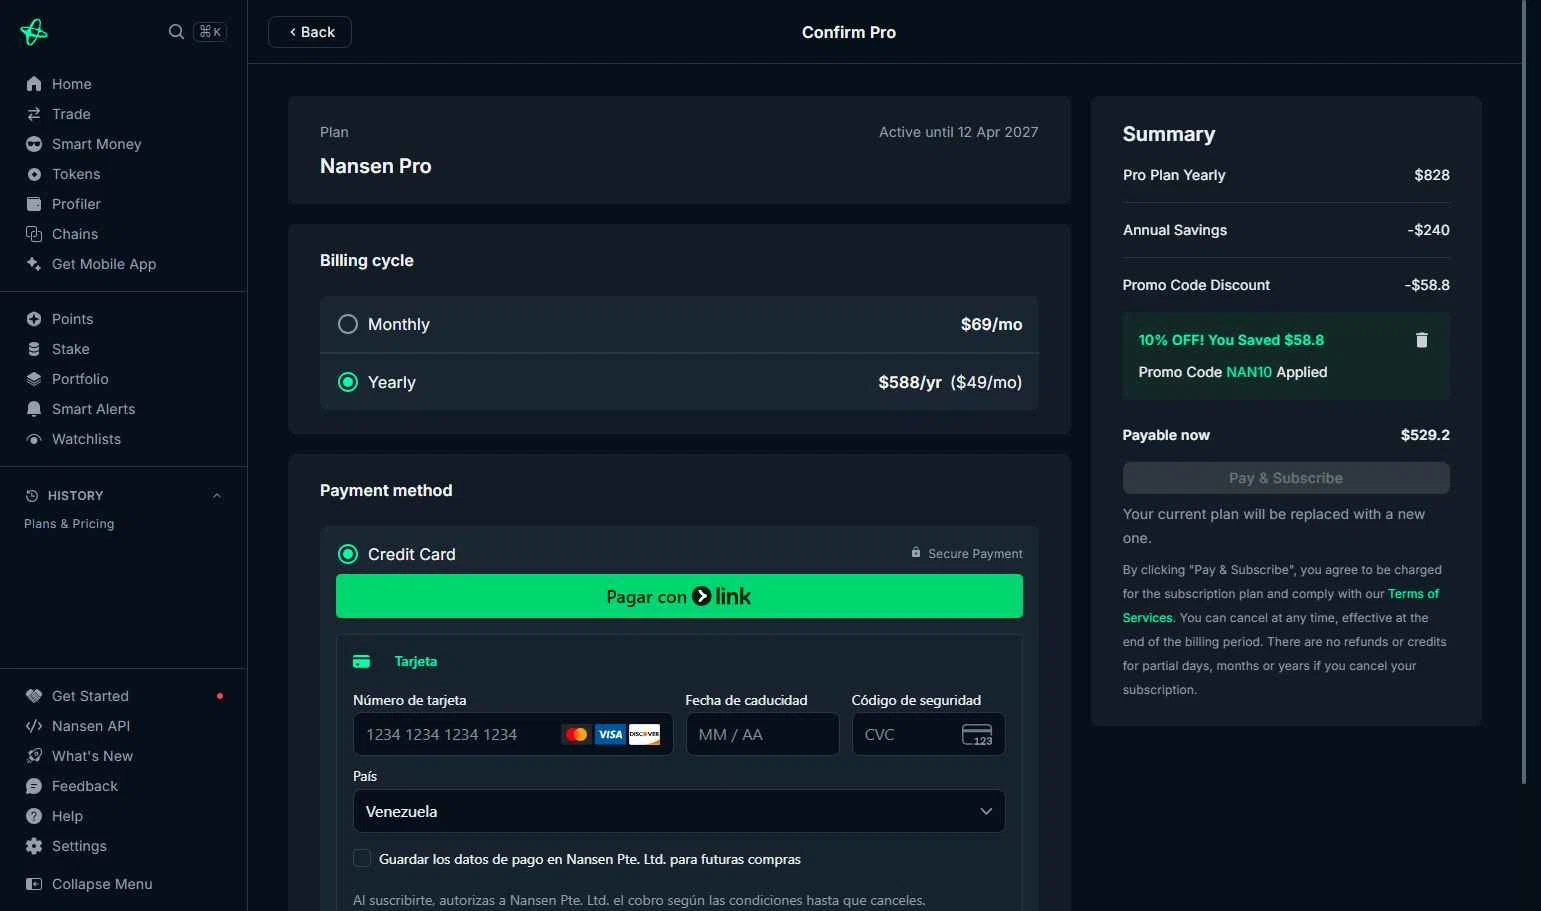Click the Nansen Pro plan title
The width and height of the screenshot is (1541, 911).
(376, 166)
